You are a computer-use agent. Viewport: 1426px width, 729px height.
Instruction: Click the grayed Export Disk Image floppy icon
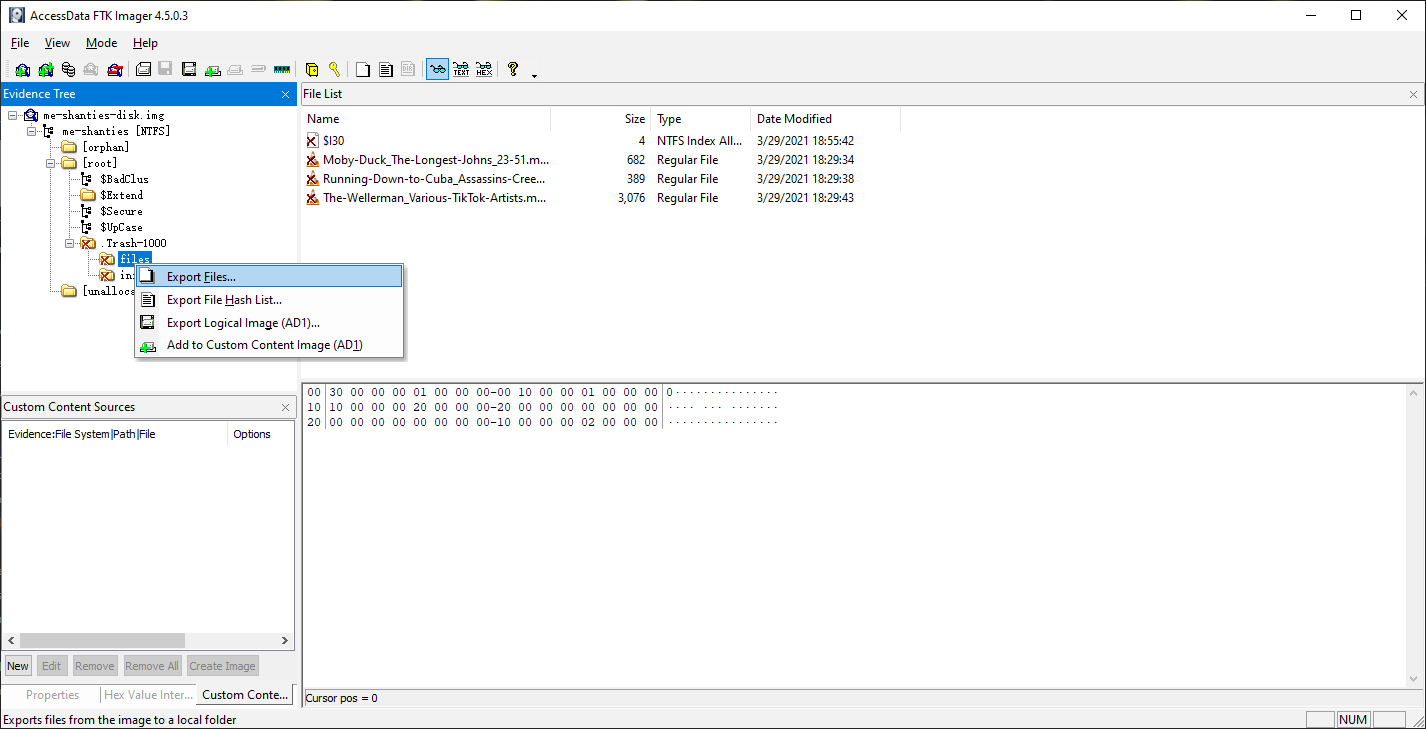166,69
